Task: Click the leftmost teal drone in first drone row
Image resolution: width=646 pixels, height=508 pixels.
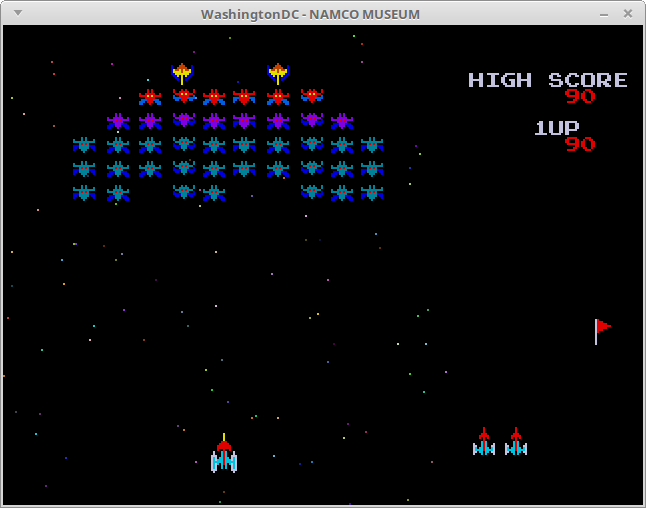Action: 84,145
